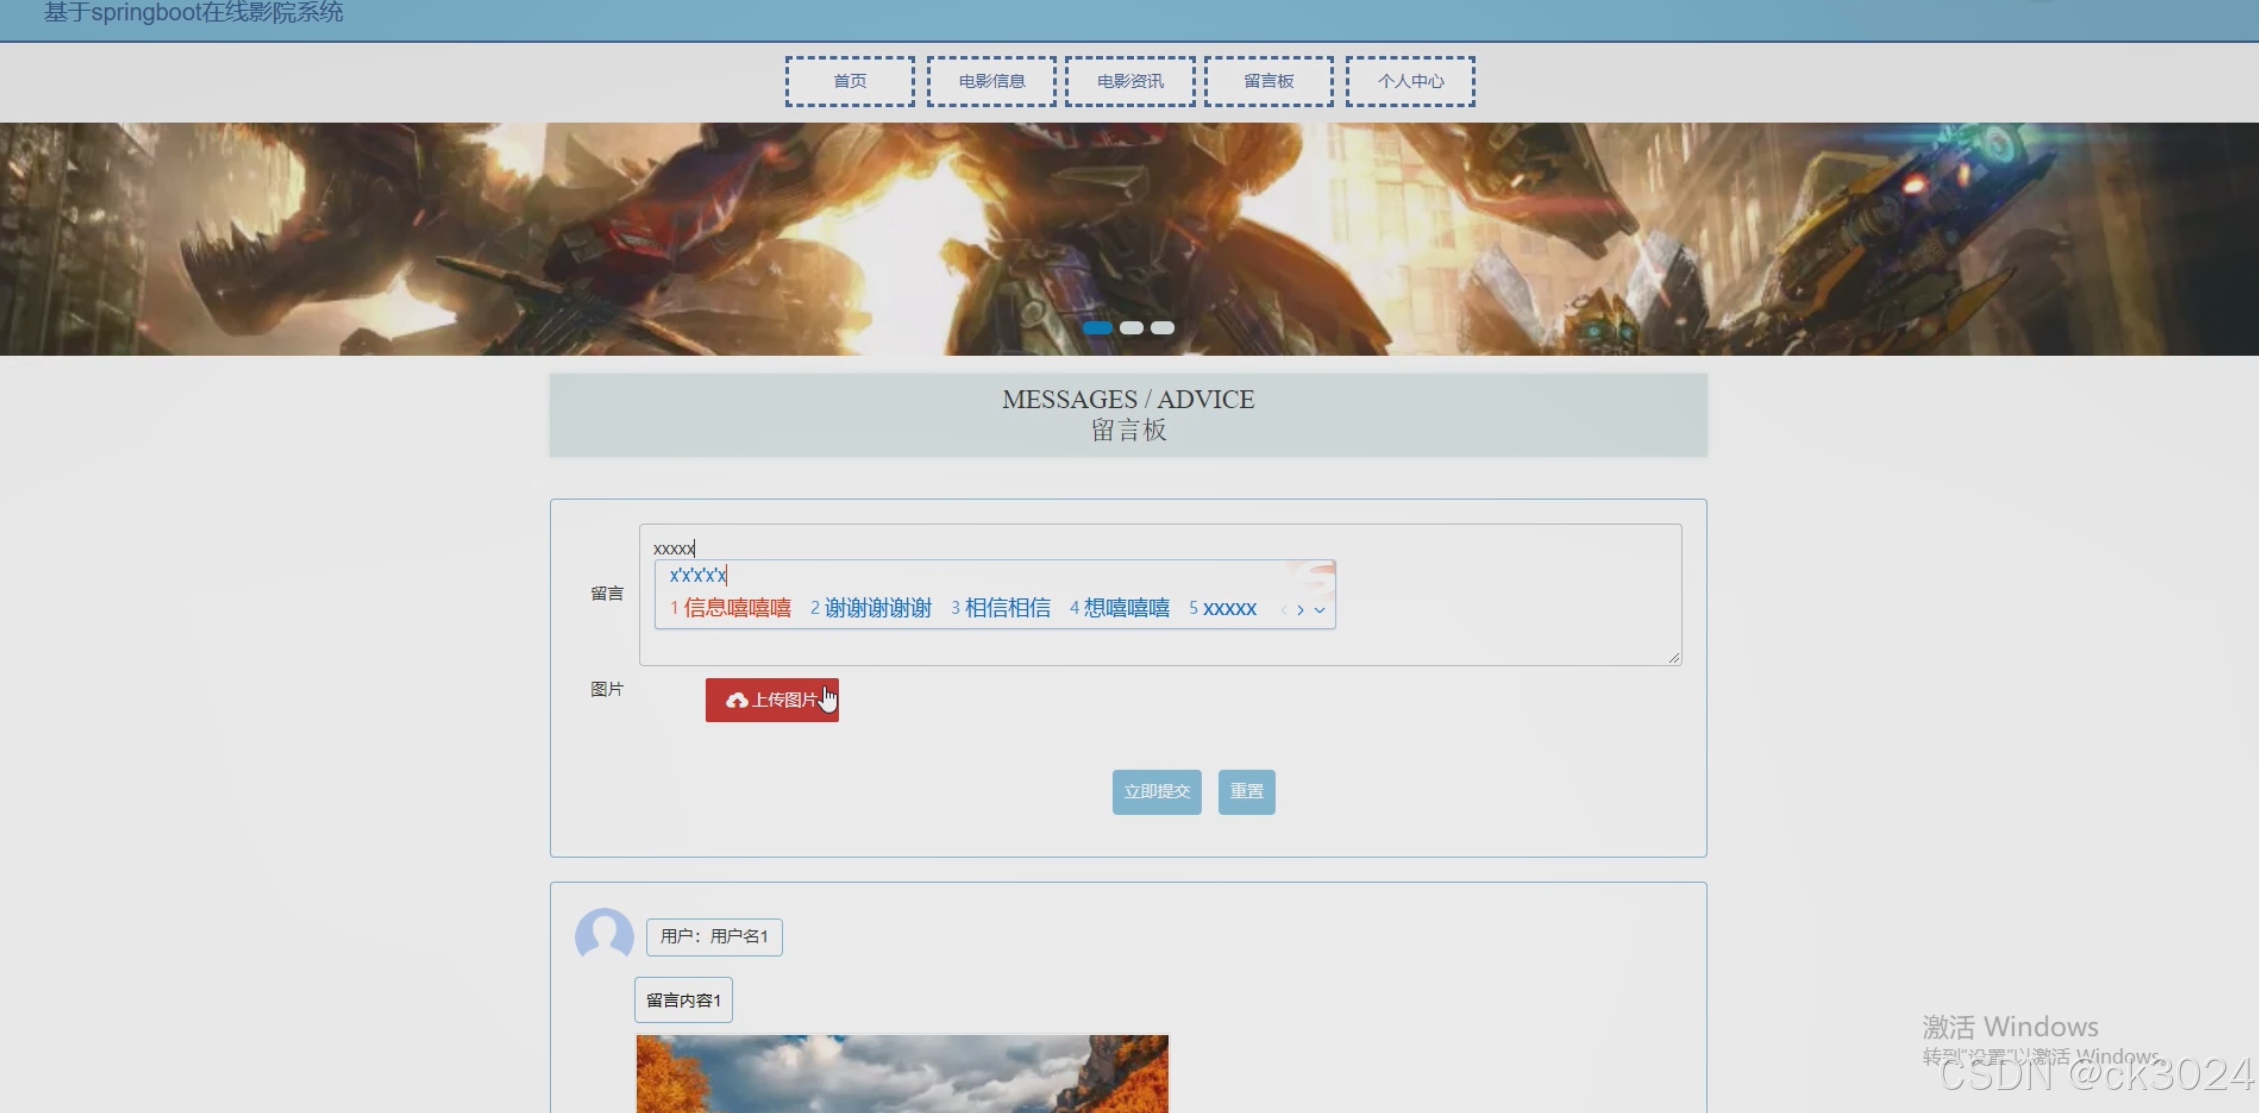Viewport: 2259px width, 1113px height.
Task: Click the 上传图片 upload button
Action: click(772, 700)
